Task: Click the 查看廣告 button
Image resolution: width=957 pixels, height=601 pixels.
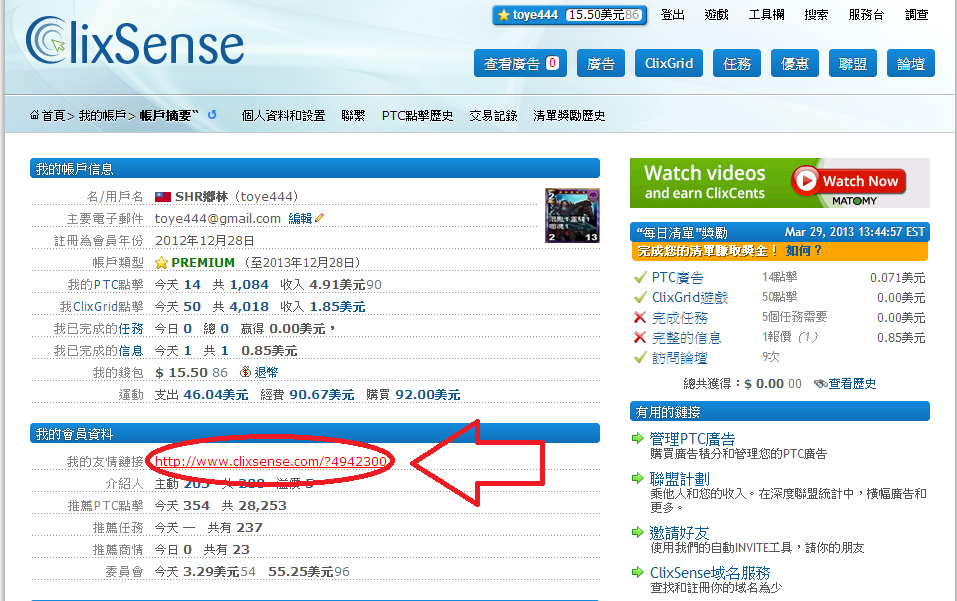Action: 521,63
